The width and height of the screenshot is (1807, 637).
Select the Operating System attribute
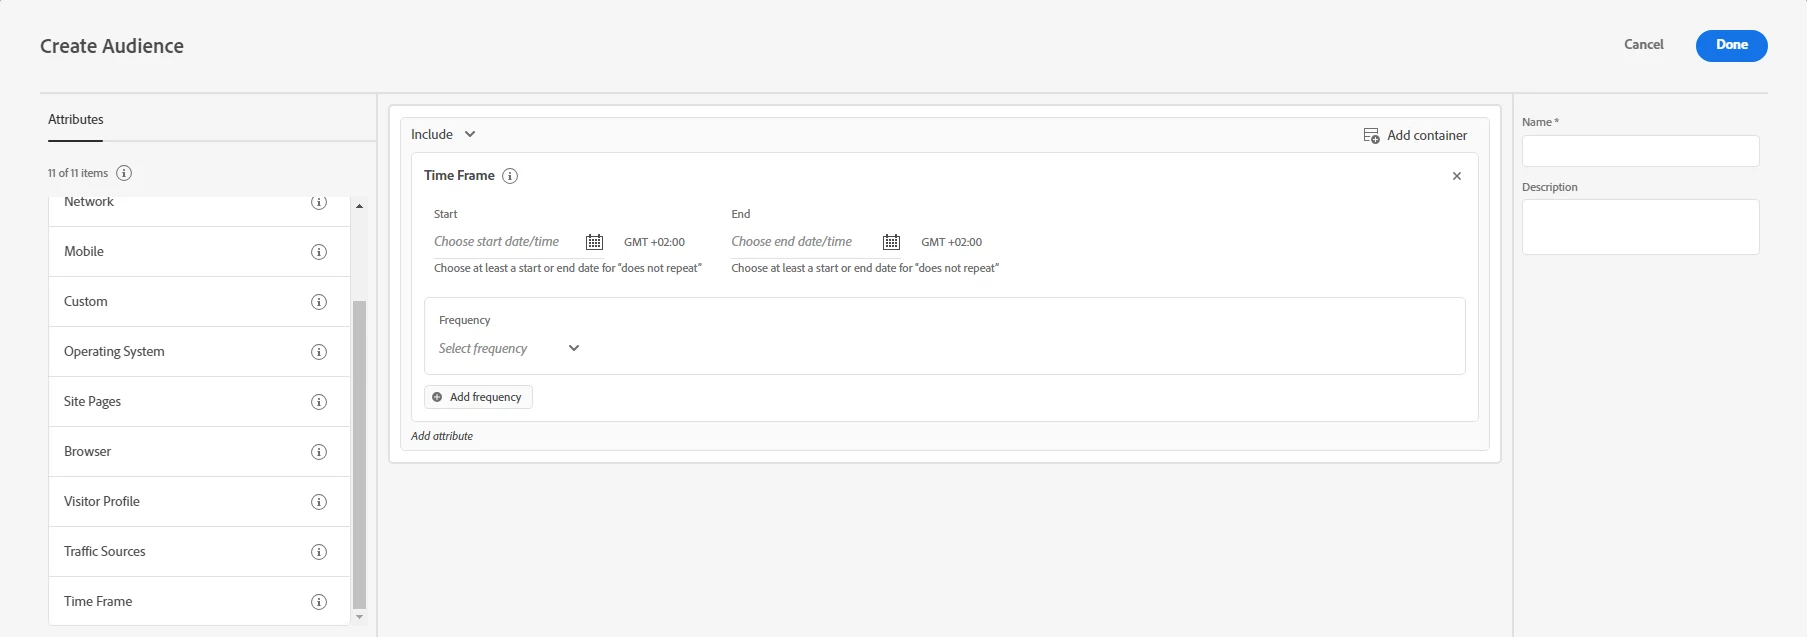[199, 352]
